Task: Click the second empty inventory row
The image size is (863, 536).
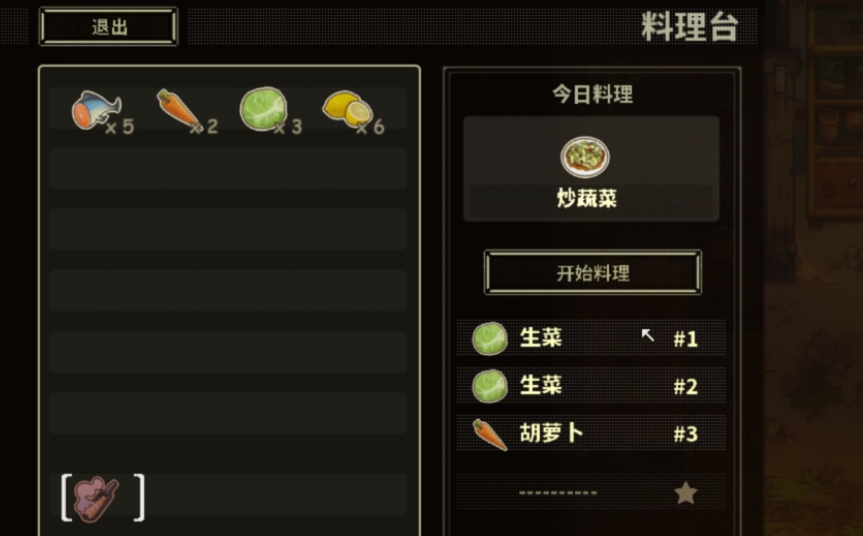Action: 228,229
